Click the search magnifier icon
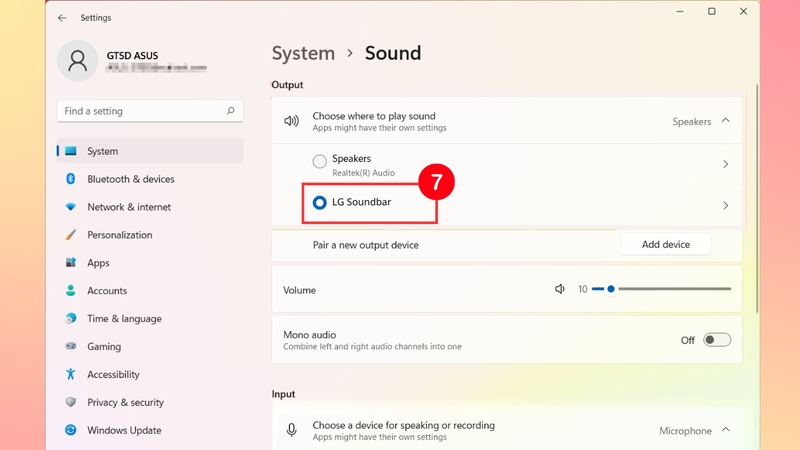This screenshot has height=450, width=800. pos(231,111)
